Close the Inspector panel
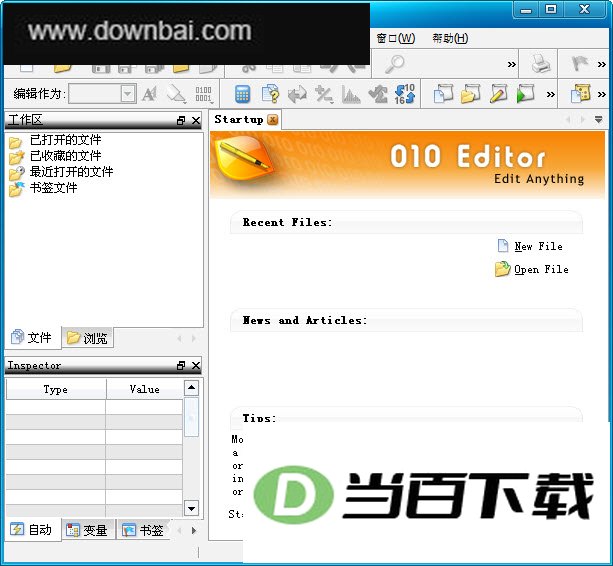 coord(196,365)
